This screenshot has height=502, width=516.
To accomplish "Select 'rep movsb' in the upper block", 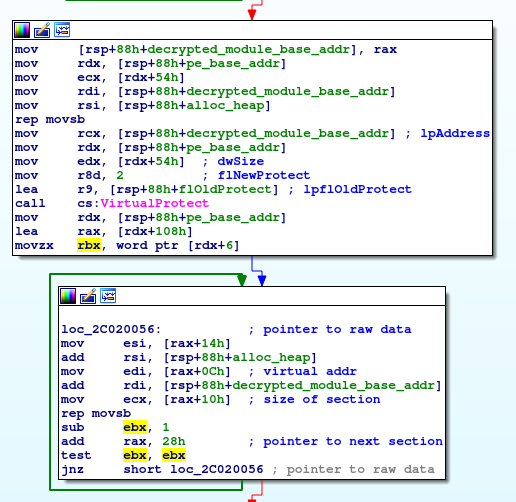I will [x=50, y=119].
